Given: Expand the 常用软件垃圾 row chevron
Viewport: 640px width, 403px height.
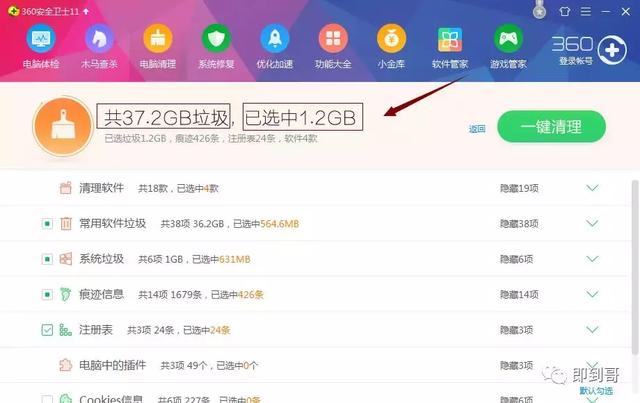Looking at the screenshot, I should 592,223.
